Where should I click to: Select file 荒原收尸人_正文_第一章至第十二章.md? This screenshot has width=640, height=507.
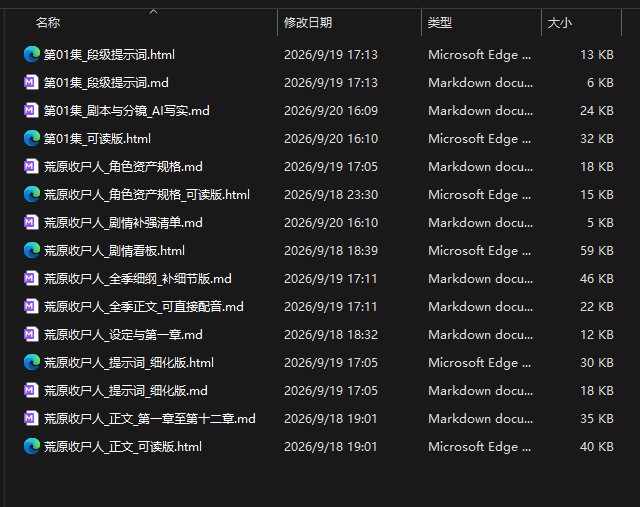(149, 418)
